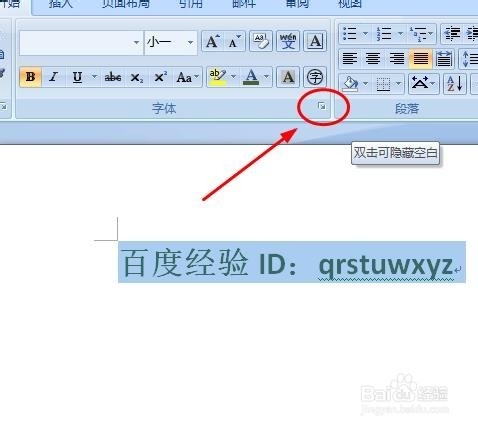Viewport: 478px width, 427px height.
Task: Apply subscript formatting X₂
Action: (137, 78)
